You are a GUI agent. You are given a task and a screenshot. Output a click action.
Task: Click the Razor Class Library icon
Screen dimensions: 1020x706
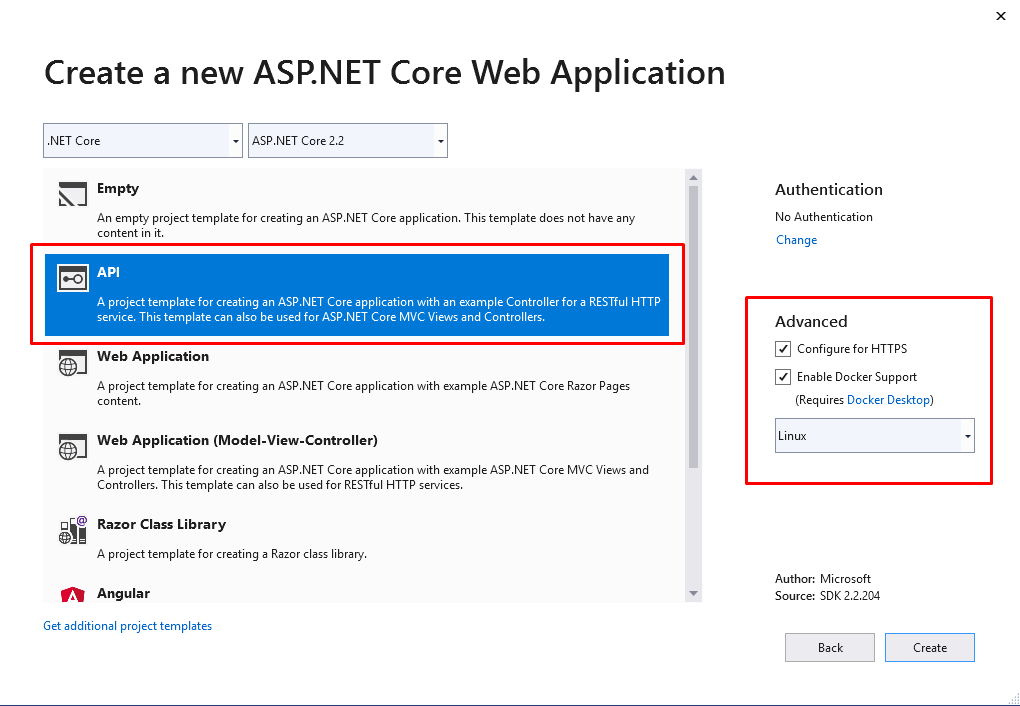(73, 530)
